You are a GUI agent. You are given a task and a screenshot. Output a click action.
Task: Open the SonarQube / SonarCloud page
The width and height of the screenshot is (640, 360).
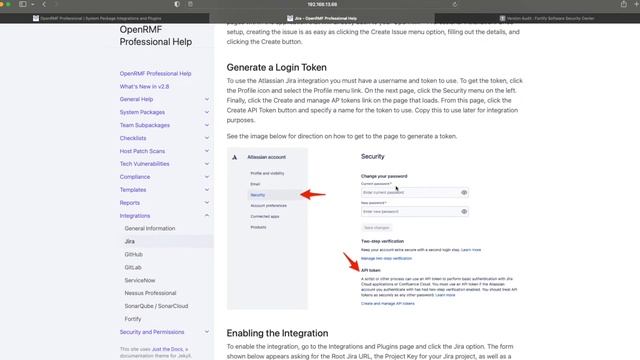[156, 306]
